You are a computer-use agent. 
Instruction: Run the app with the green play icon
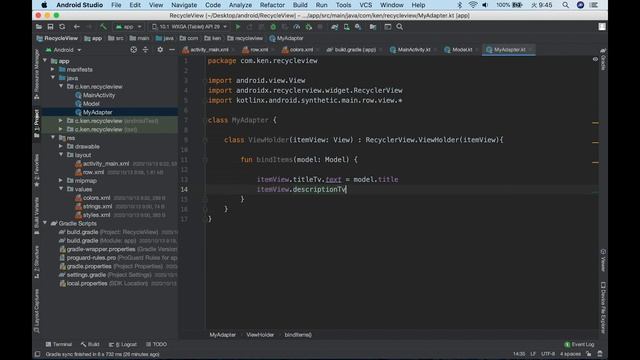238,27
